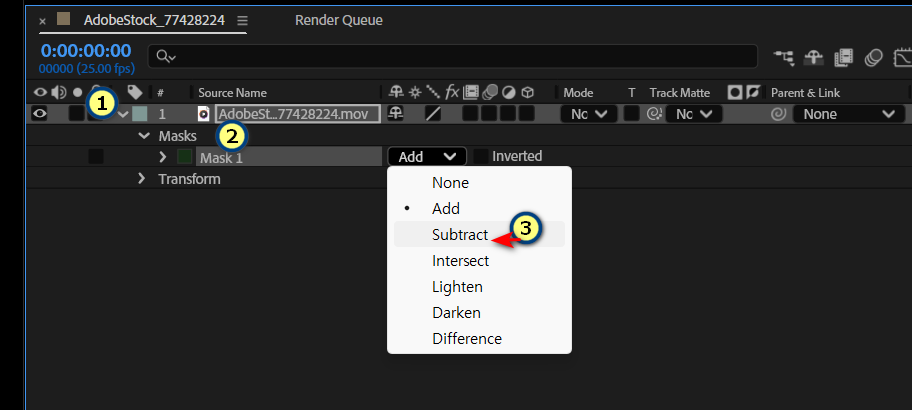912x410 pixels.
Task: Click the Track Matte pick whip on layer 1
Action: [x=654, y=114]
